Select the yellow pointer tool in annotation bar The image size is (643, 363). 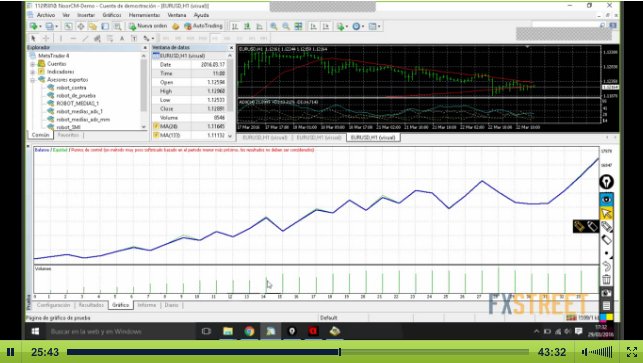coord(606,213)
